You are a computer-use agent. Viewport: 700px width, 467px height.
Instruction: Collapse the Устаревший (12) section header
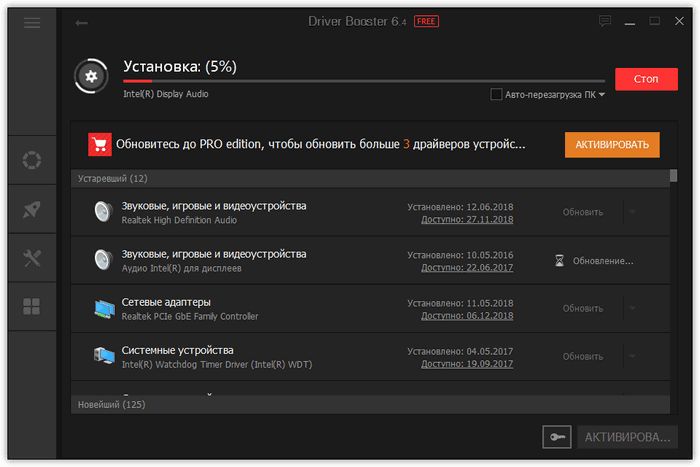pyautogui.click(x=370, y=179)
